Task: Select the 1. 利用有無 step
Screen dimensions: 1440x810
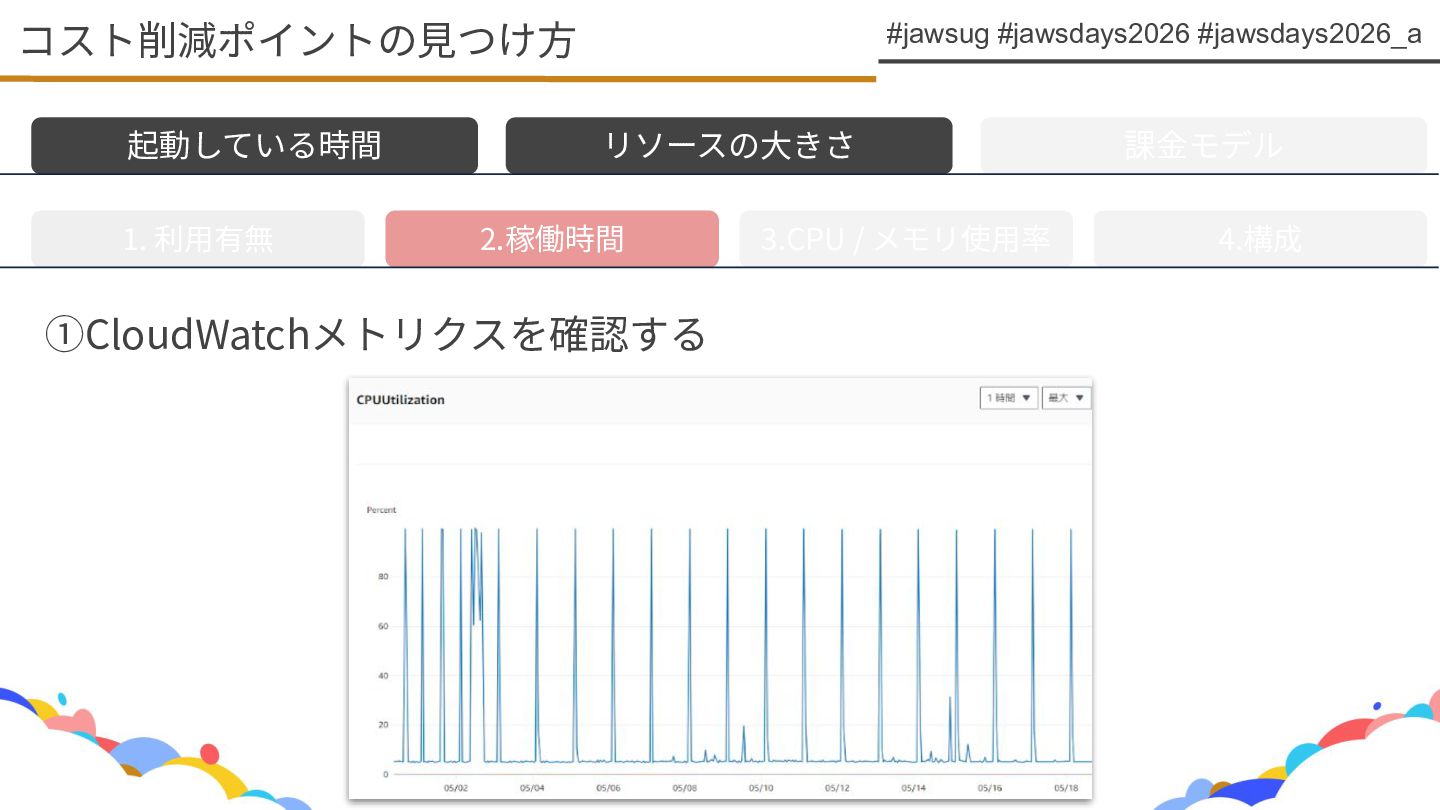Action: [198, 239]
